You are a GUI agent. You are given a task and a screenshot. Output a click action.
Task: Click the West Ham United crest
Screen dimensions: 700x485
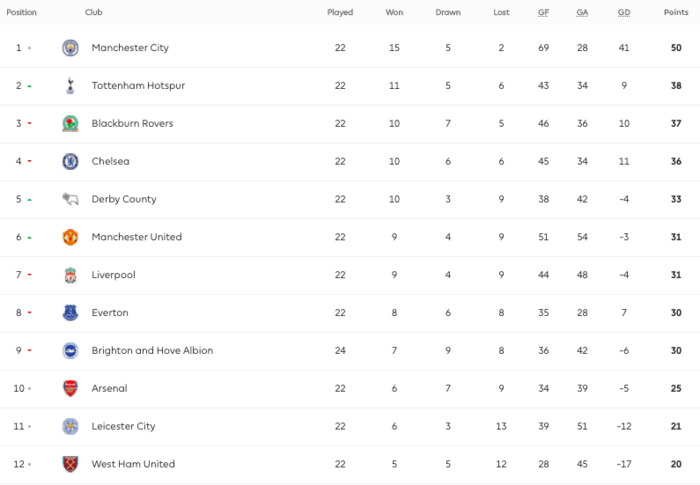(70, 464)
